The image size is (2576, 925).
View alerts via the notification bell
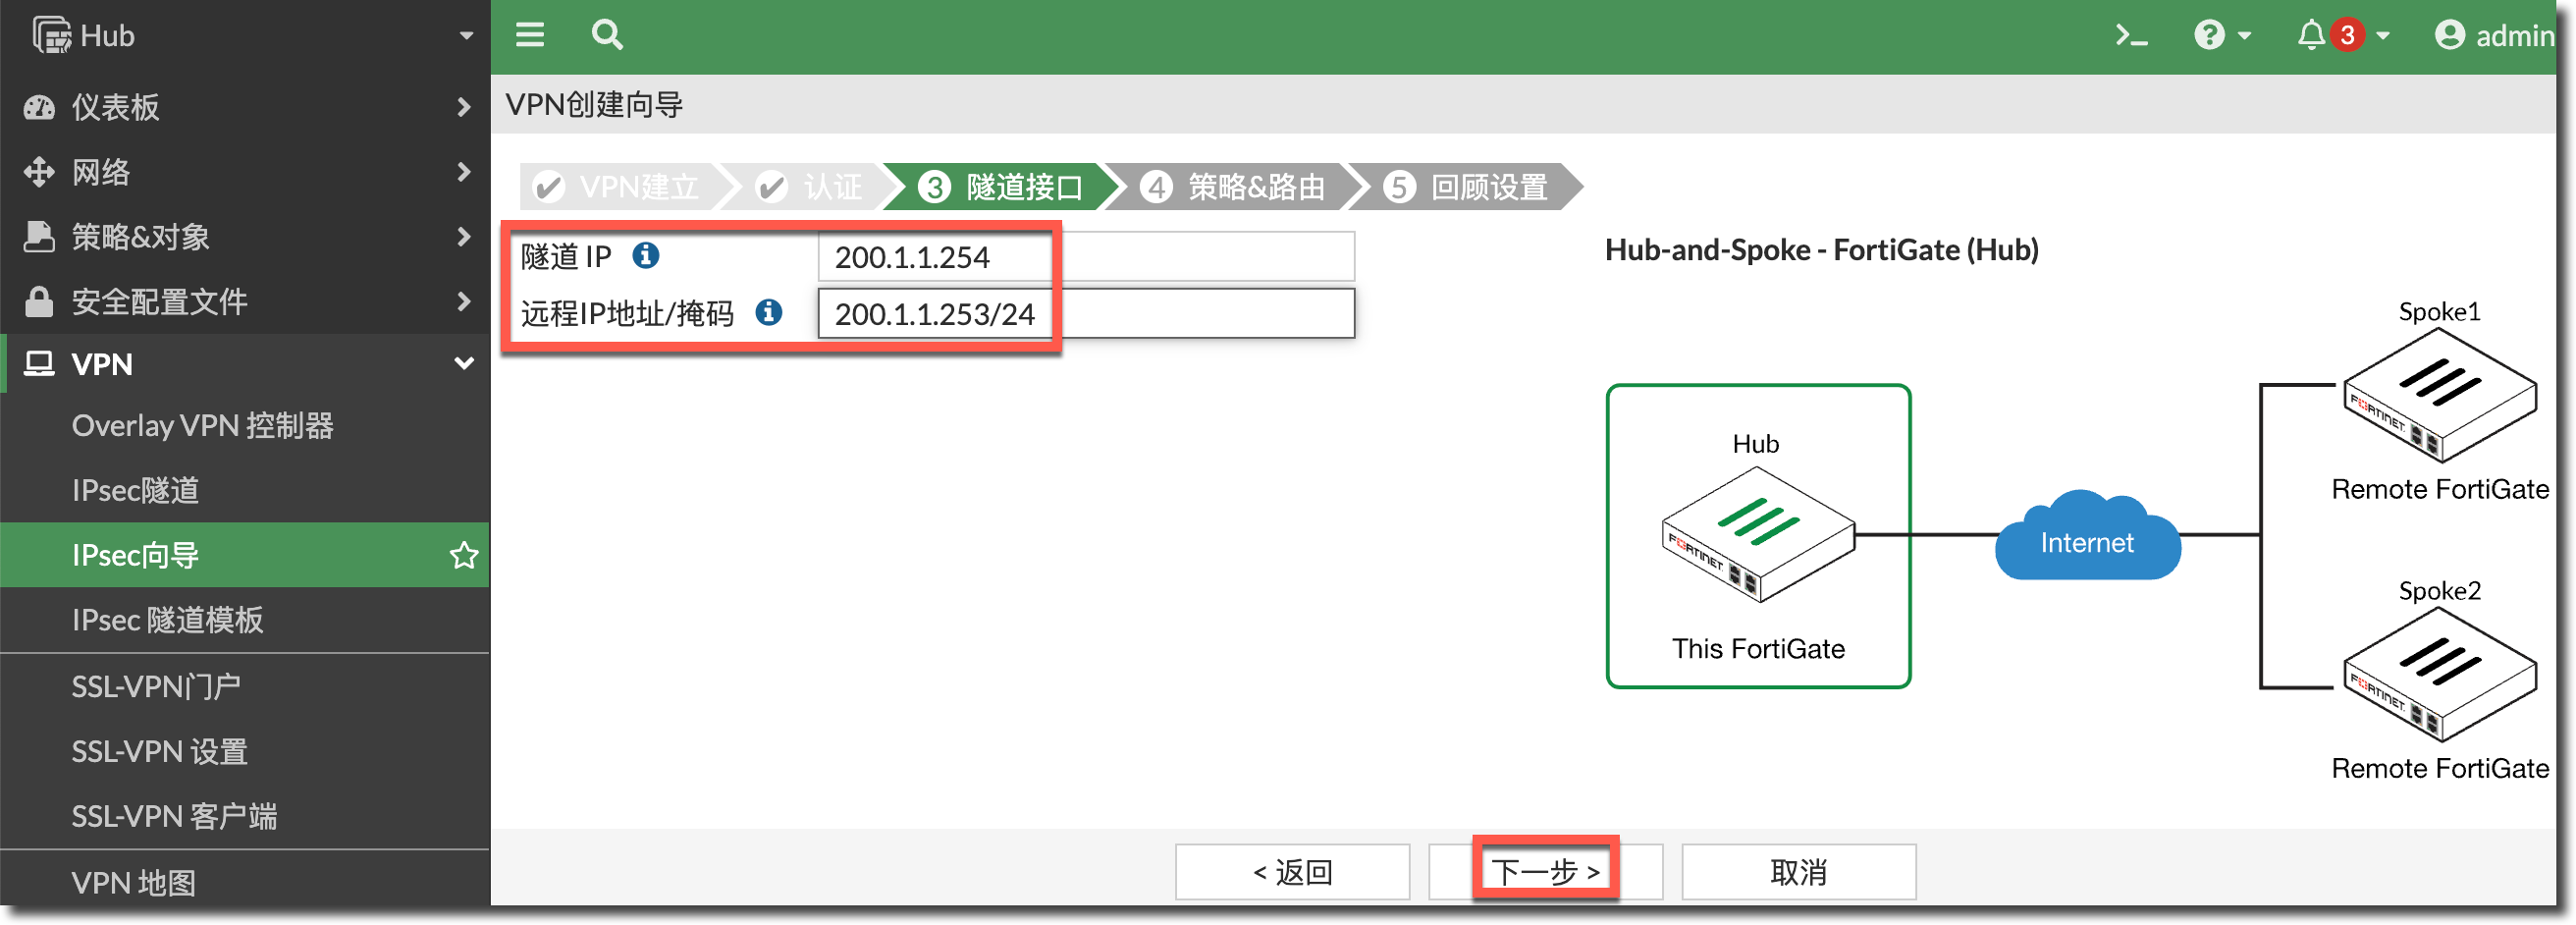pyautogui.click(x=2311, y=35)
